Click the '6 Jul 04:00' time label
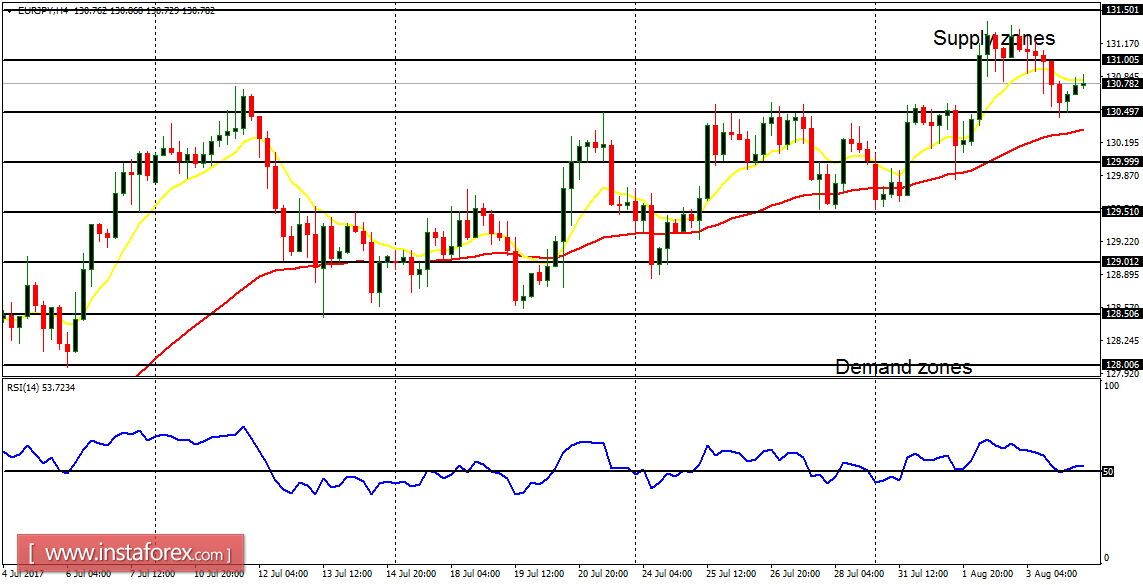1143x585 pixels. (87, 574)
